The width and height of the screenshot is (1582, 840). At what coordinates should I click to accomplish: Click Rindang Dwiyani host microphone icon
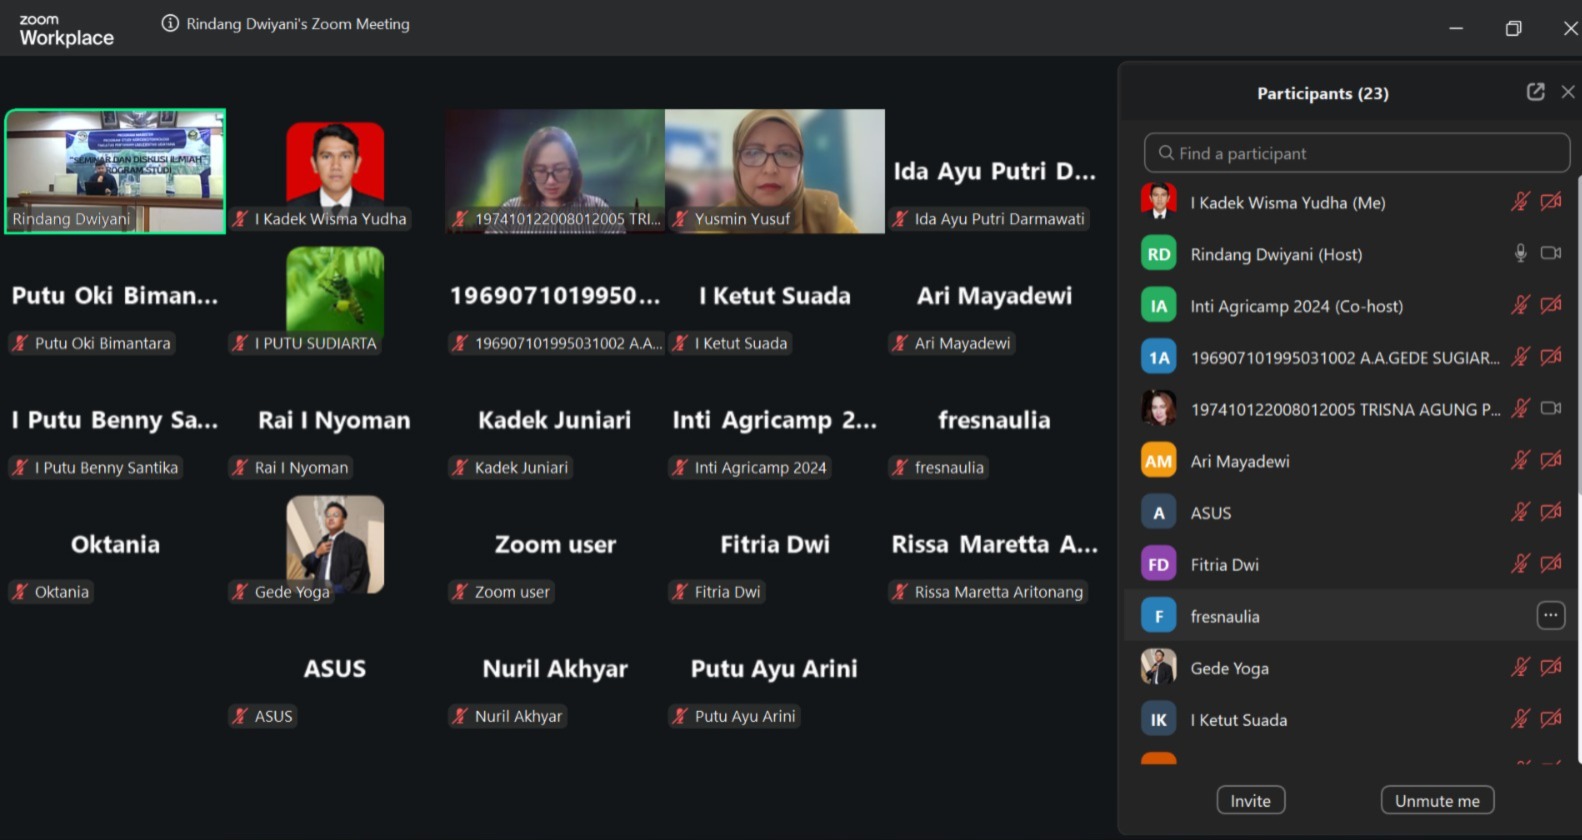pyautogui.click(x=1519, y=253)
